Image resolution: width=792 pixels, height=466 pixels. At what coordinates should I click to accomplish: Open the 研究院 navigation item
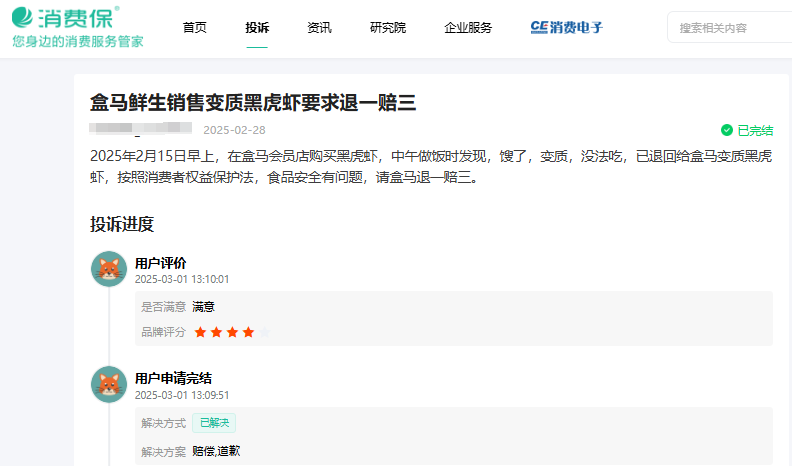[x=388, y=27]
